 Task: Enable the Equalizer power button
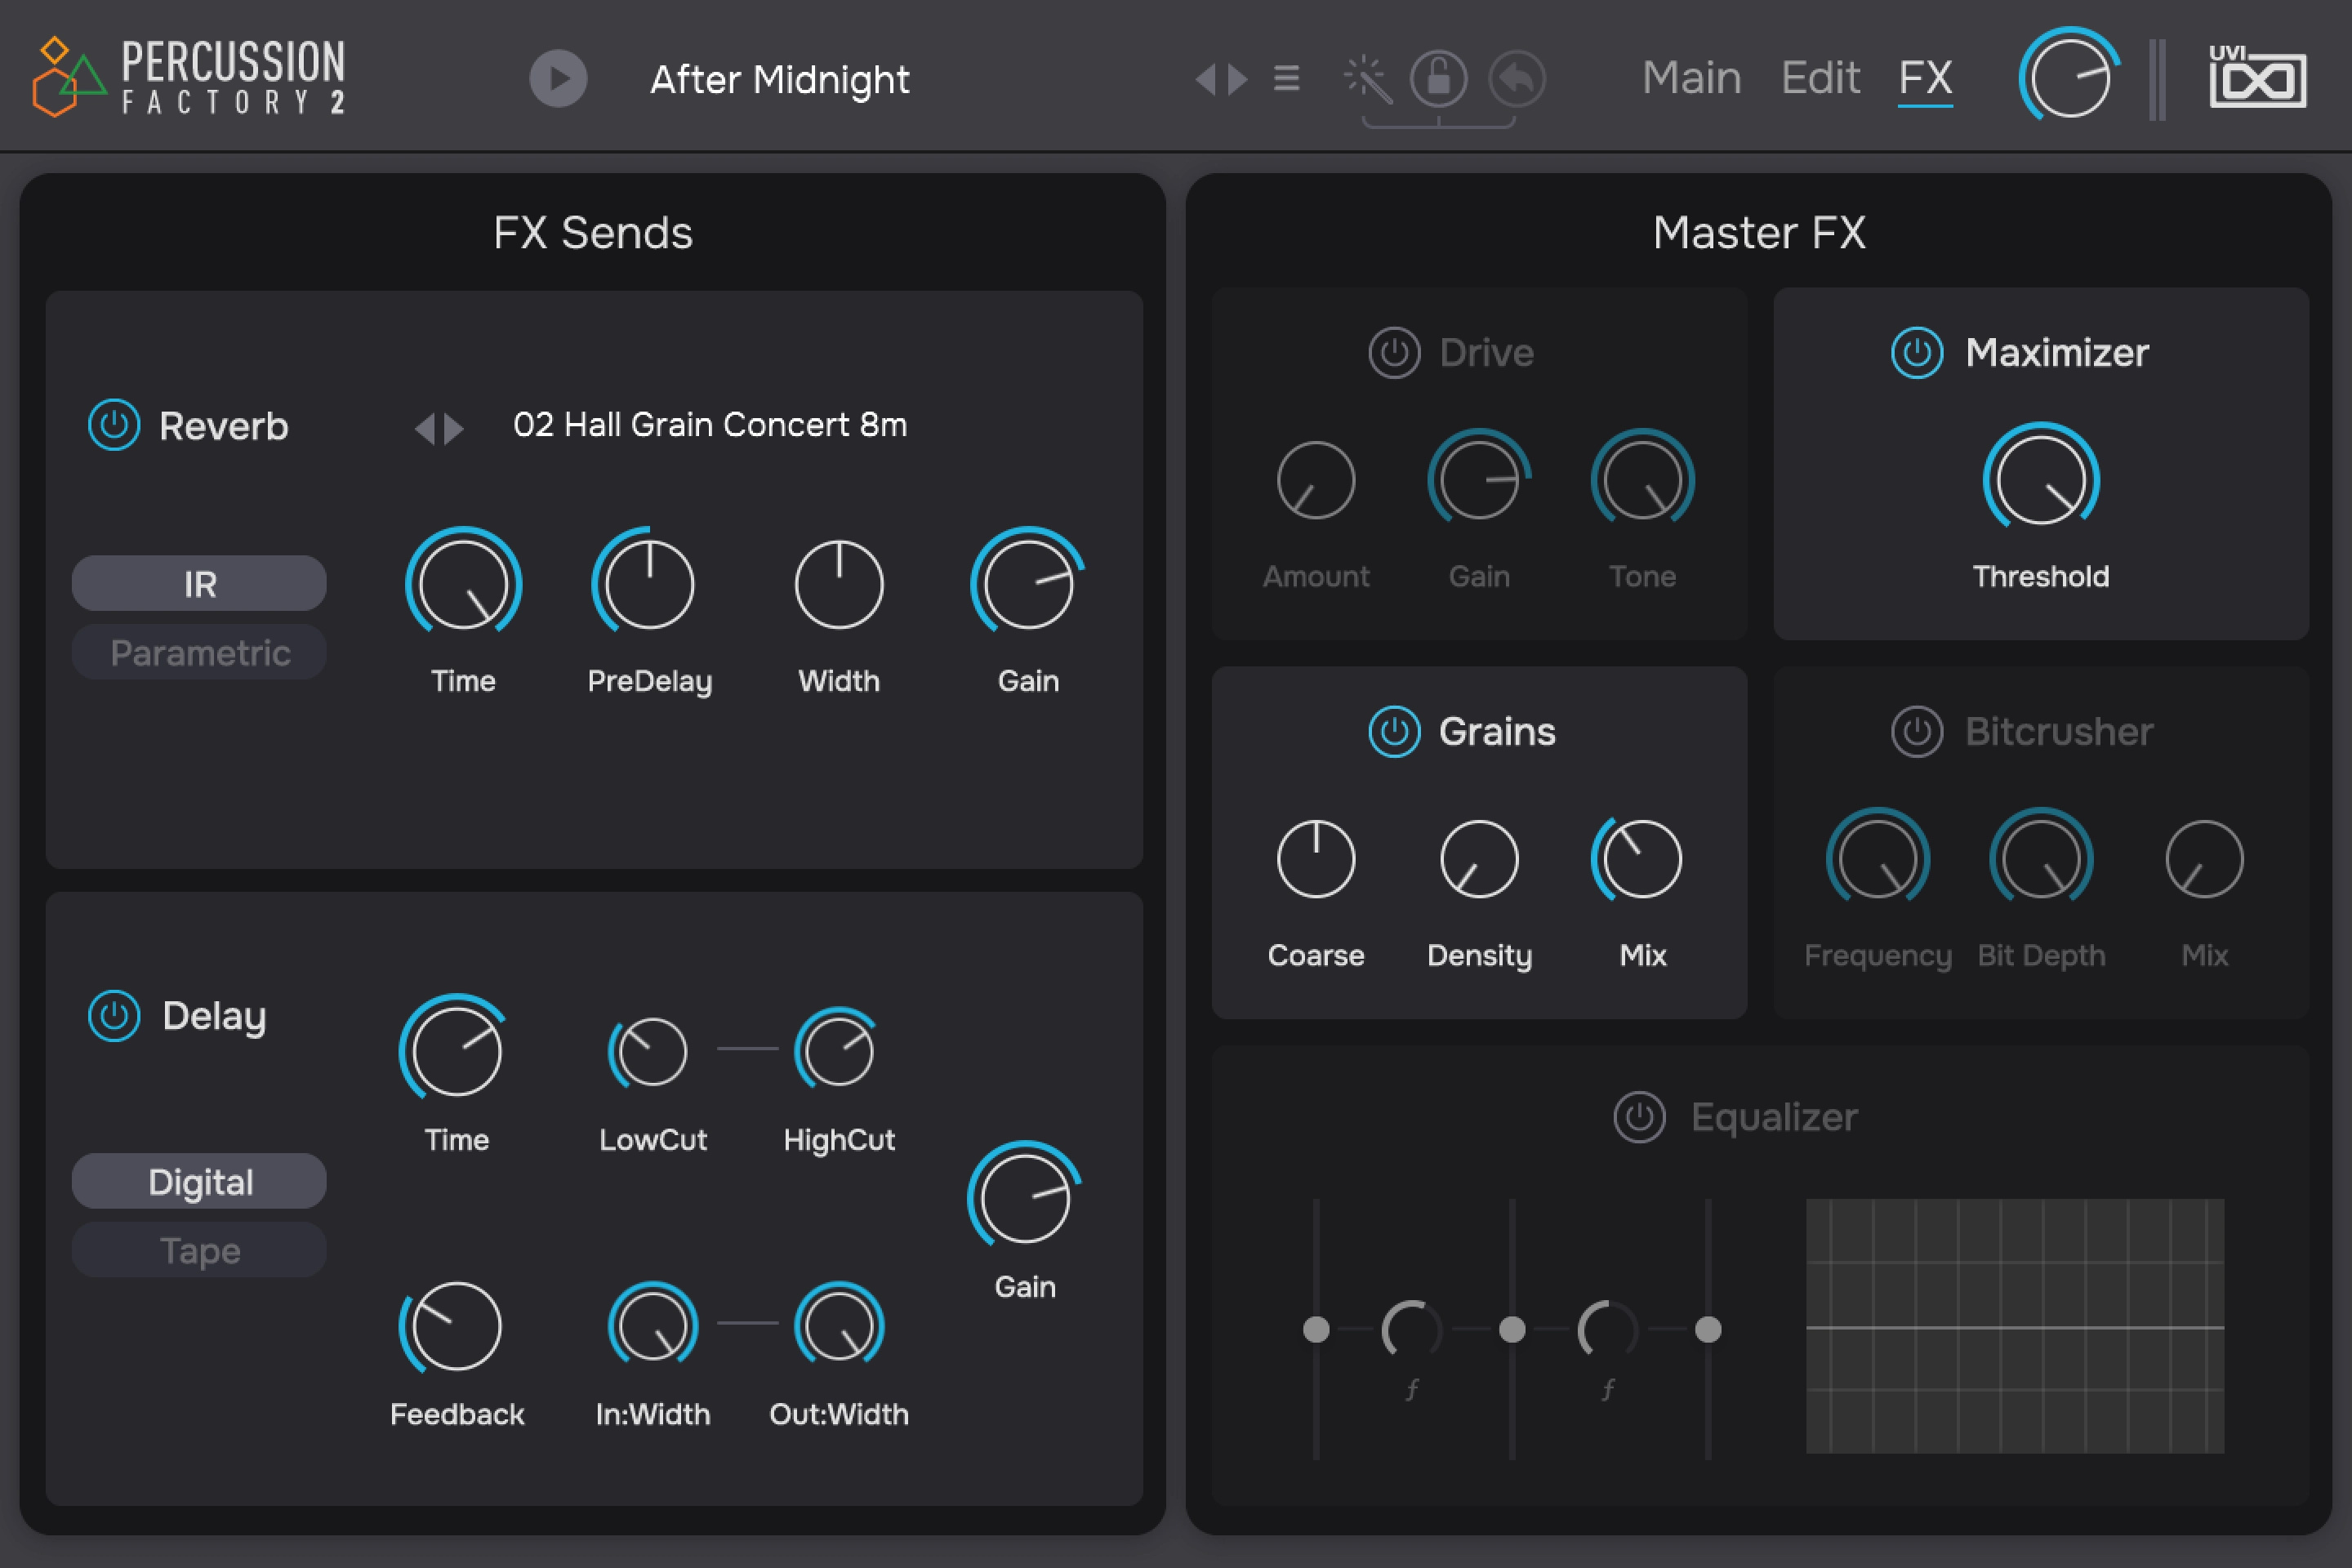[1639, 1116]
